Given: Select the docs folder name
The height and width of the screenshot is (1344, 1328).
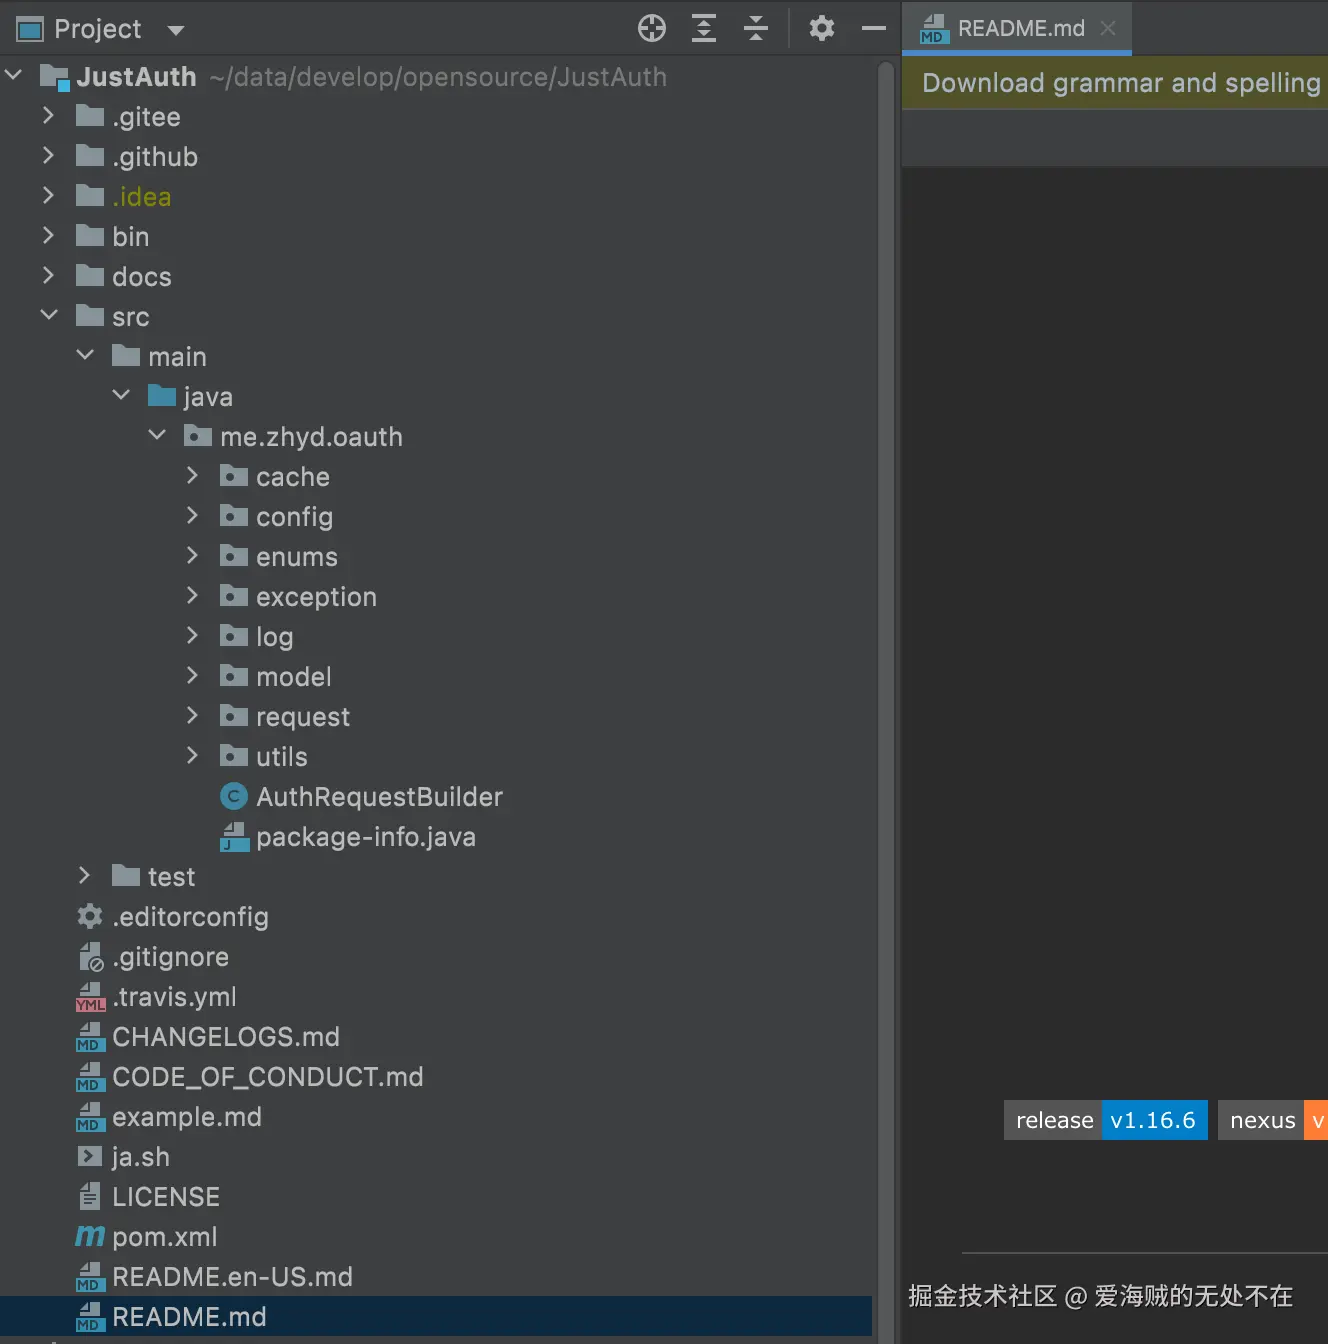Looking at the screenshot, I should point(142,277).
